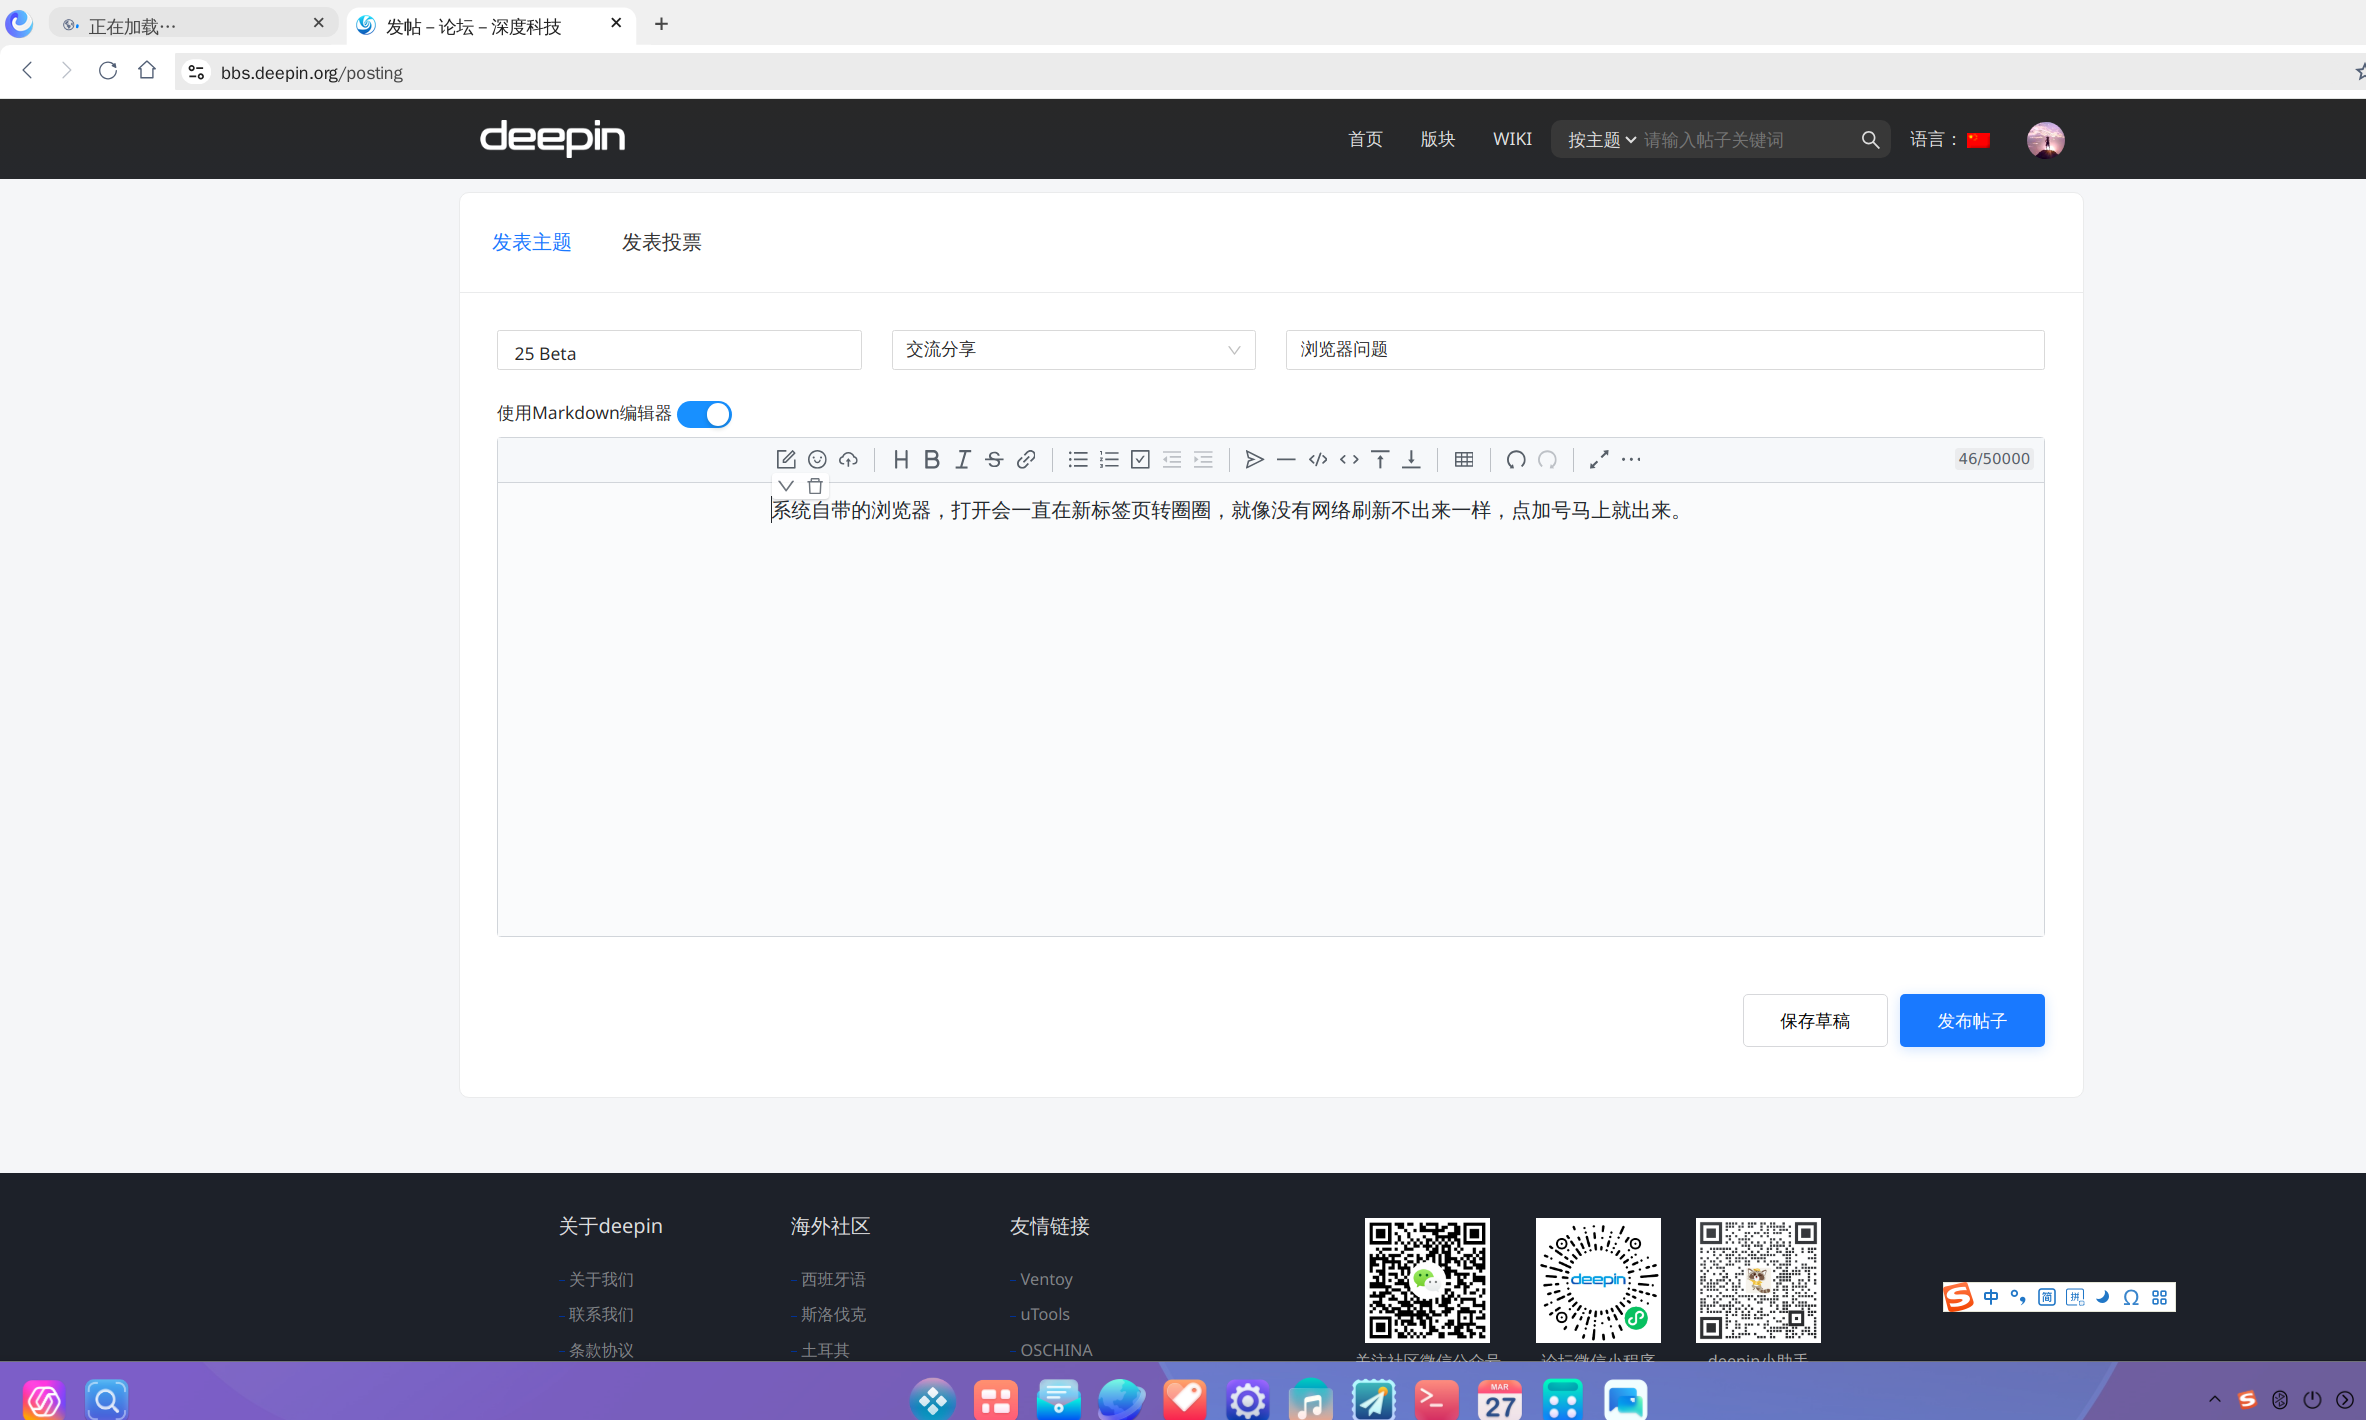Open the 关于我们 footer link

coord(601,1279)
